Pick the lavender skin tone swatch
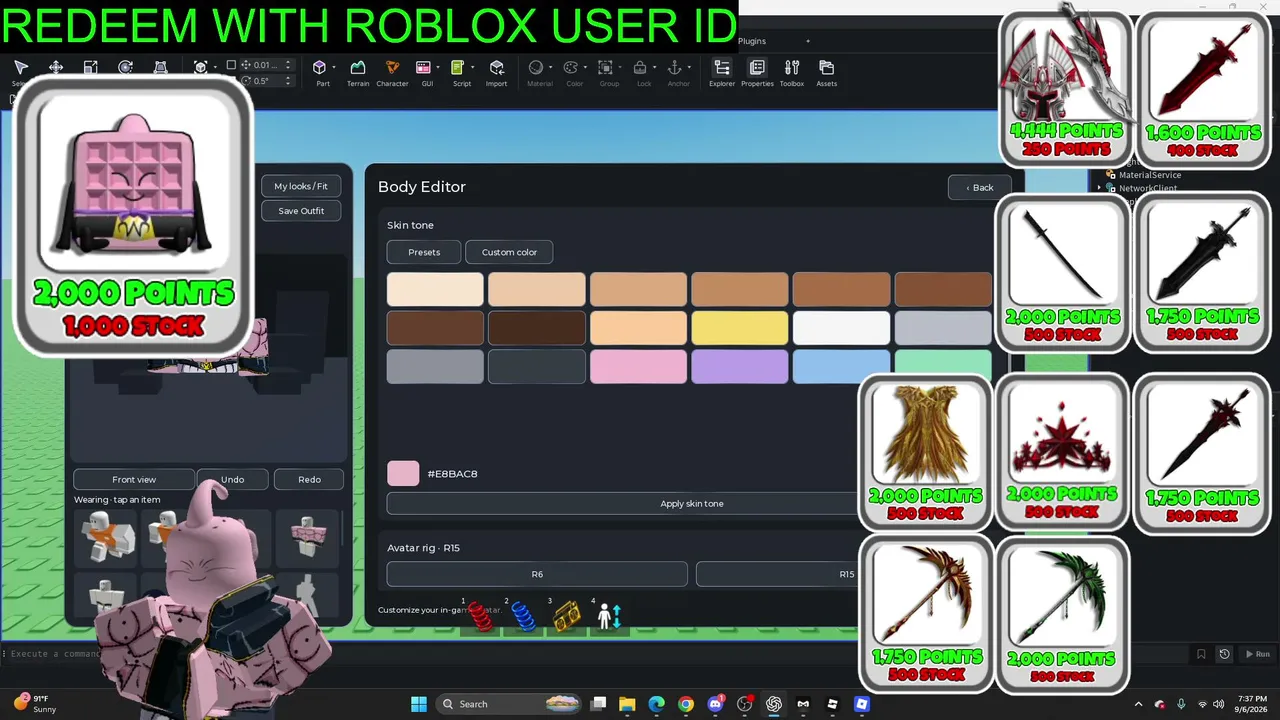1280x720 pixels. [740, 366]
